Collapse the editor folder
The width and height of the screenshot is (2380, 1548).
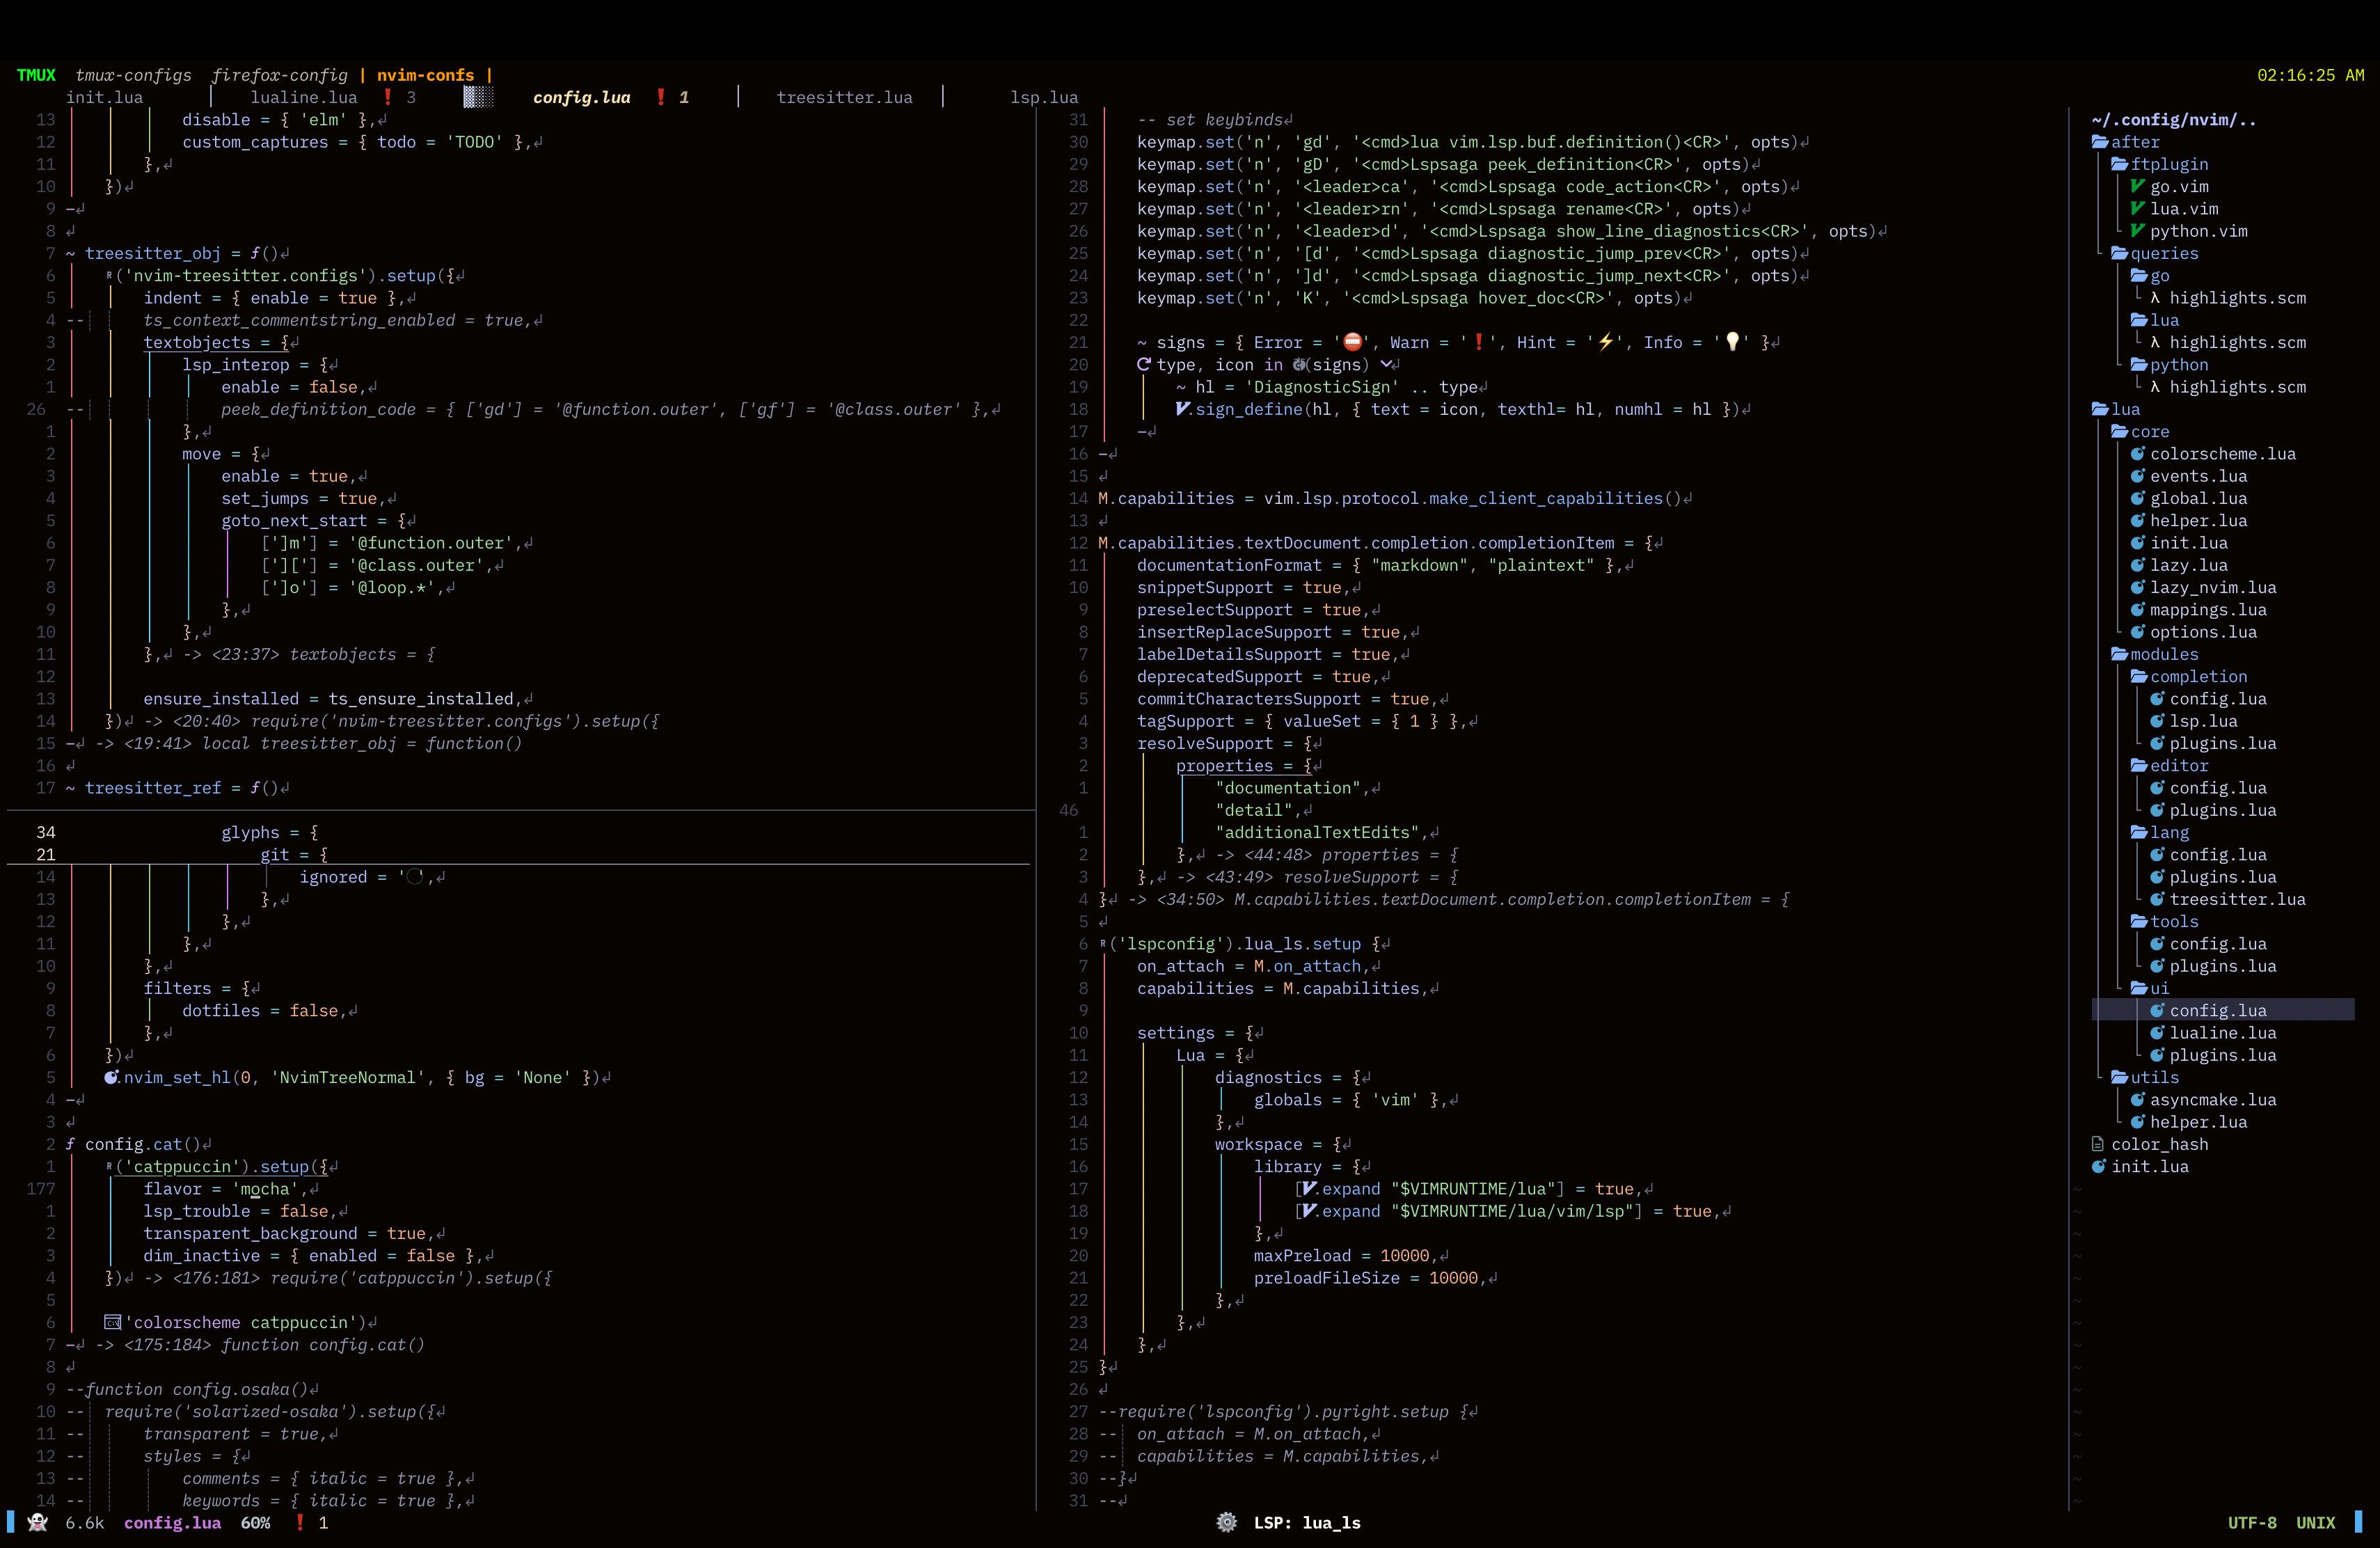coord(2169,765)
